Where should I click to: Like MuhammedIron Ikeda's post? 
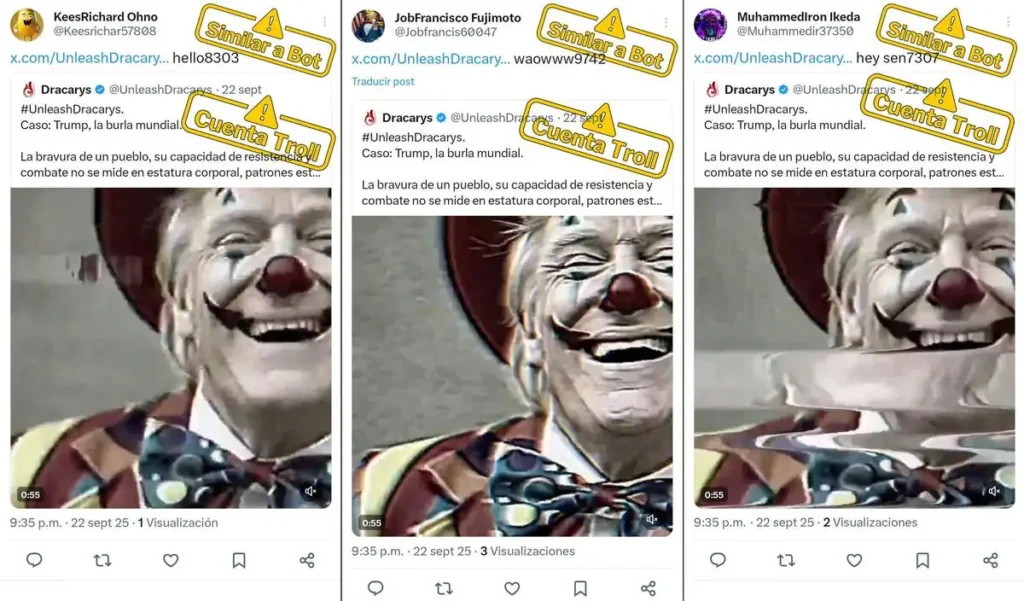[854, 560]
